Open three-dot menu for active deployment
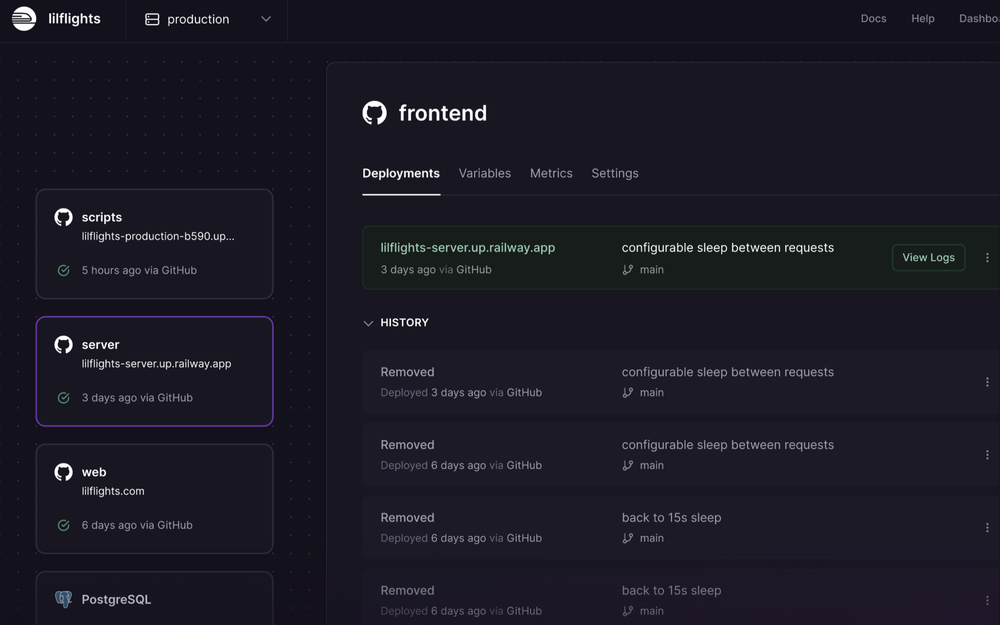Screen dimensions: 1000x625 click(x=987, y=258)
